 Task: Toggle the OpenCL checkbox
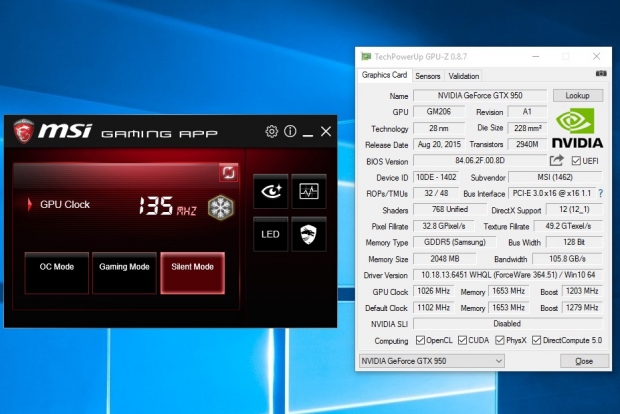click(x=420, y=340)
